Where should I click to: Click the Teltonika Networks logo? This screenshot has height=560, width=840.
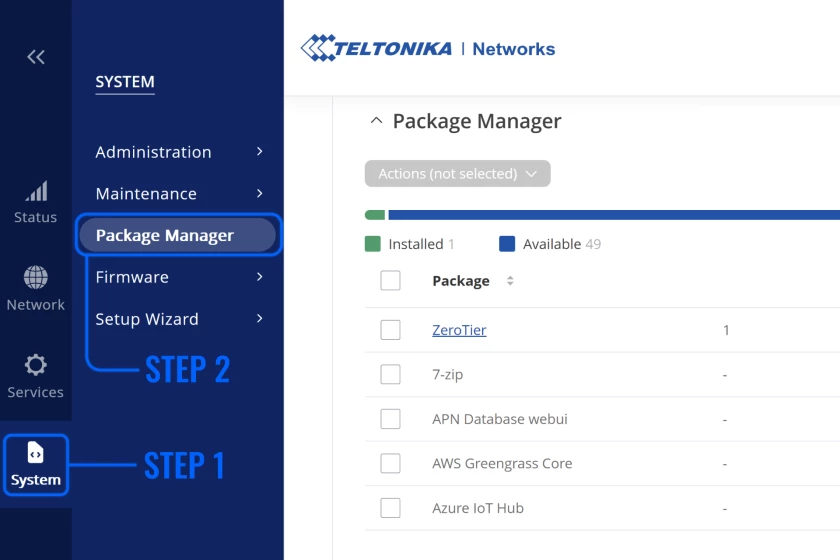[428, 48]
